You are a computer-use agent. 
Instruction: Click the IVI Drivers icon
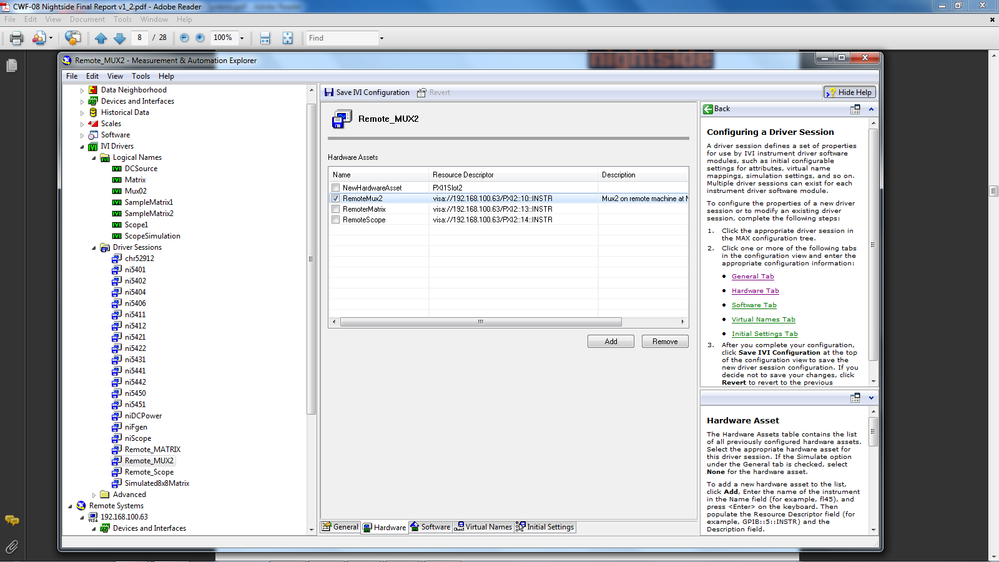(x=93, y=147)
